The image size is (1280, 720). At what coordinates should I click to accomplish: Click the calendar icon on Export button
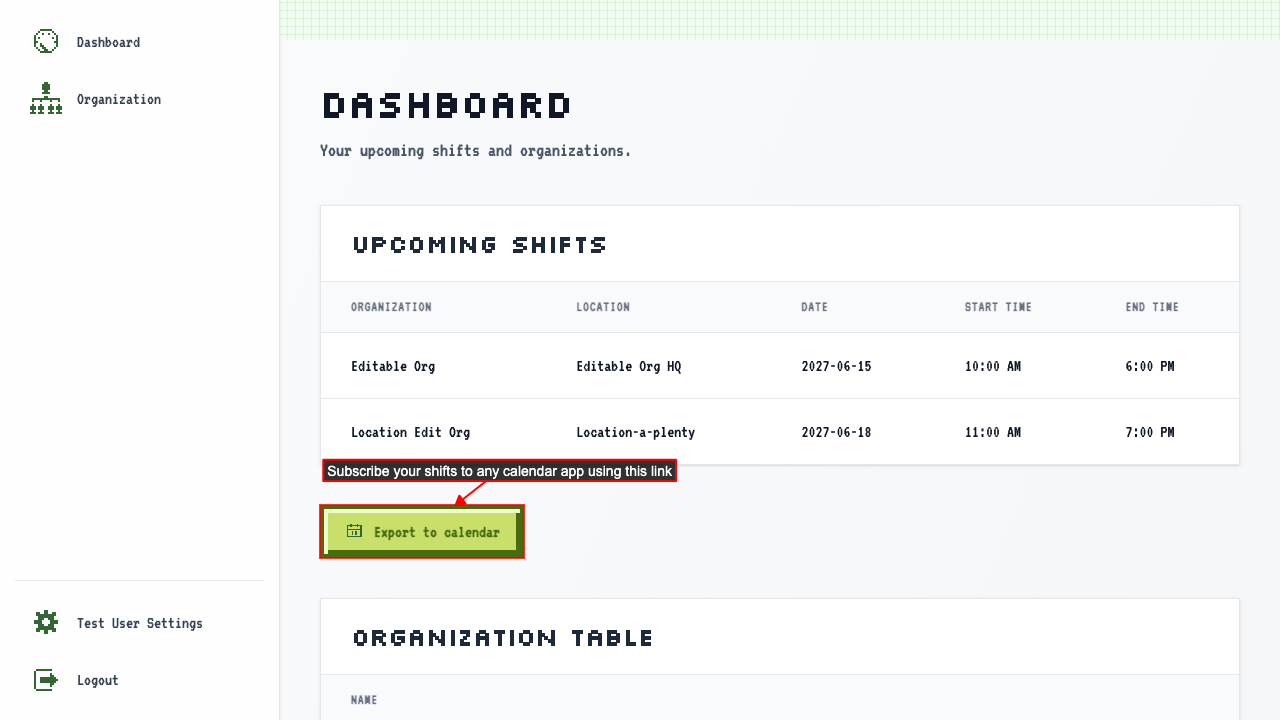[354, 531]
